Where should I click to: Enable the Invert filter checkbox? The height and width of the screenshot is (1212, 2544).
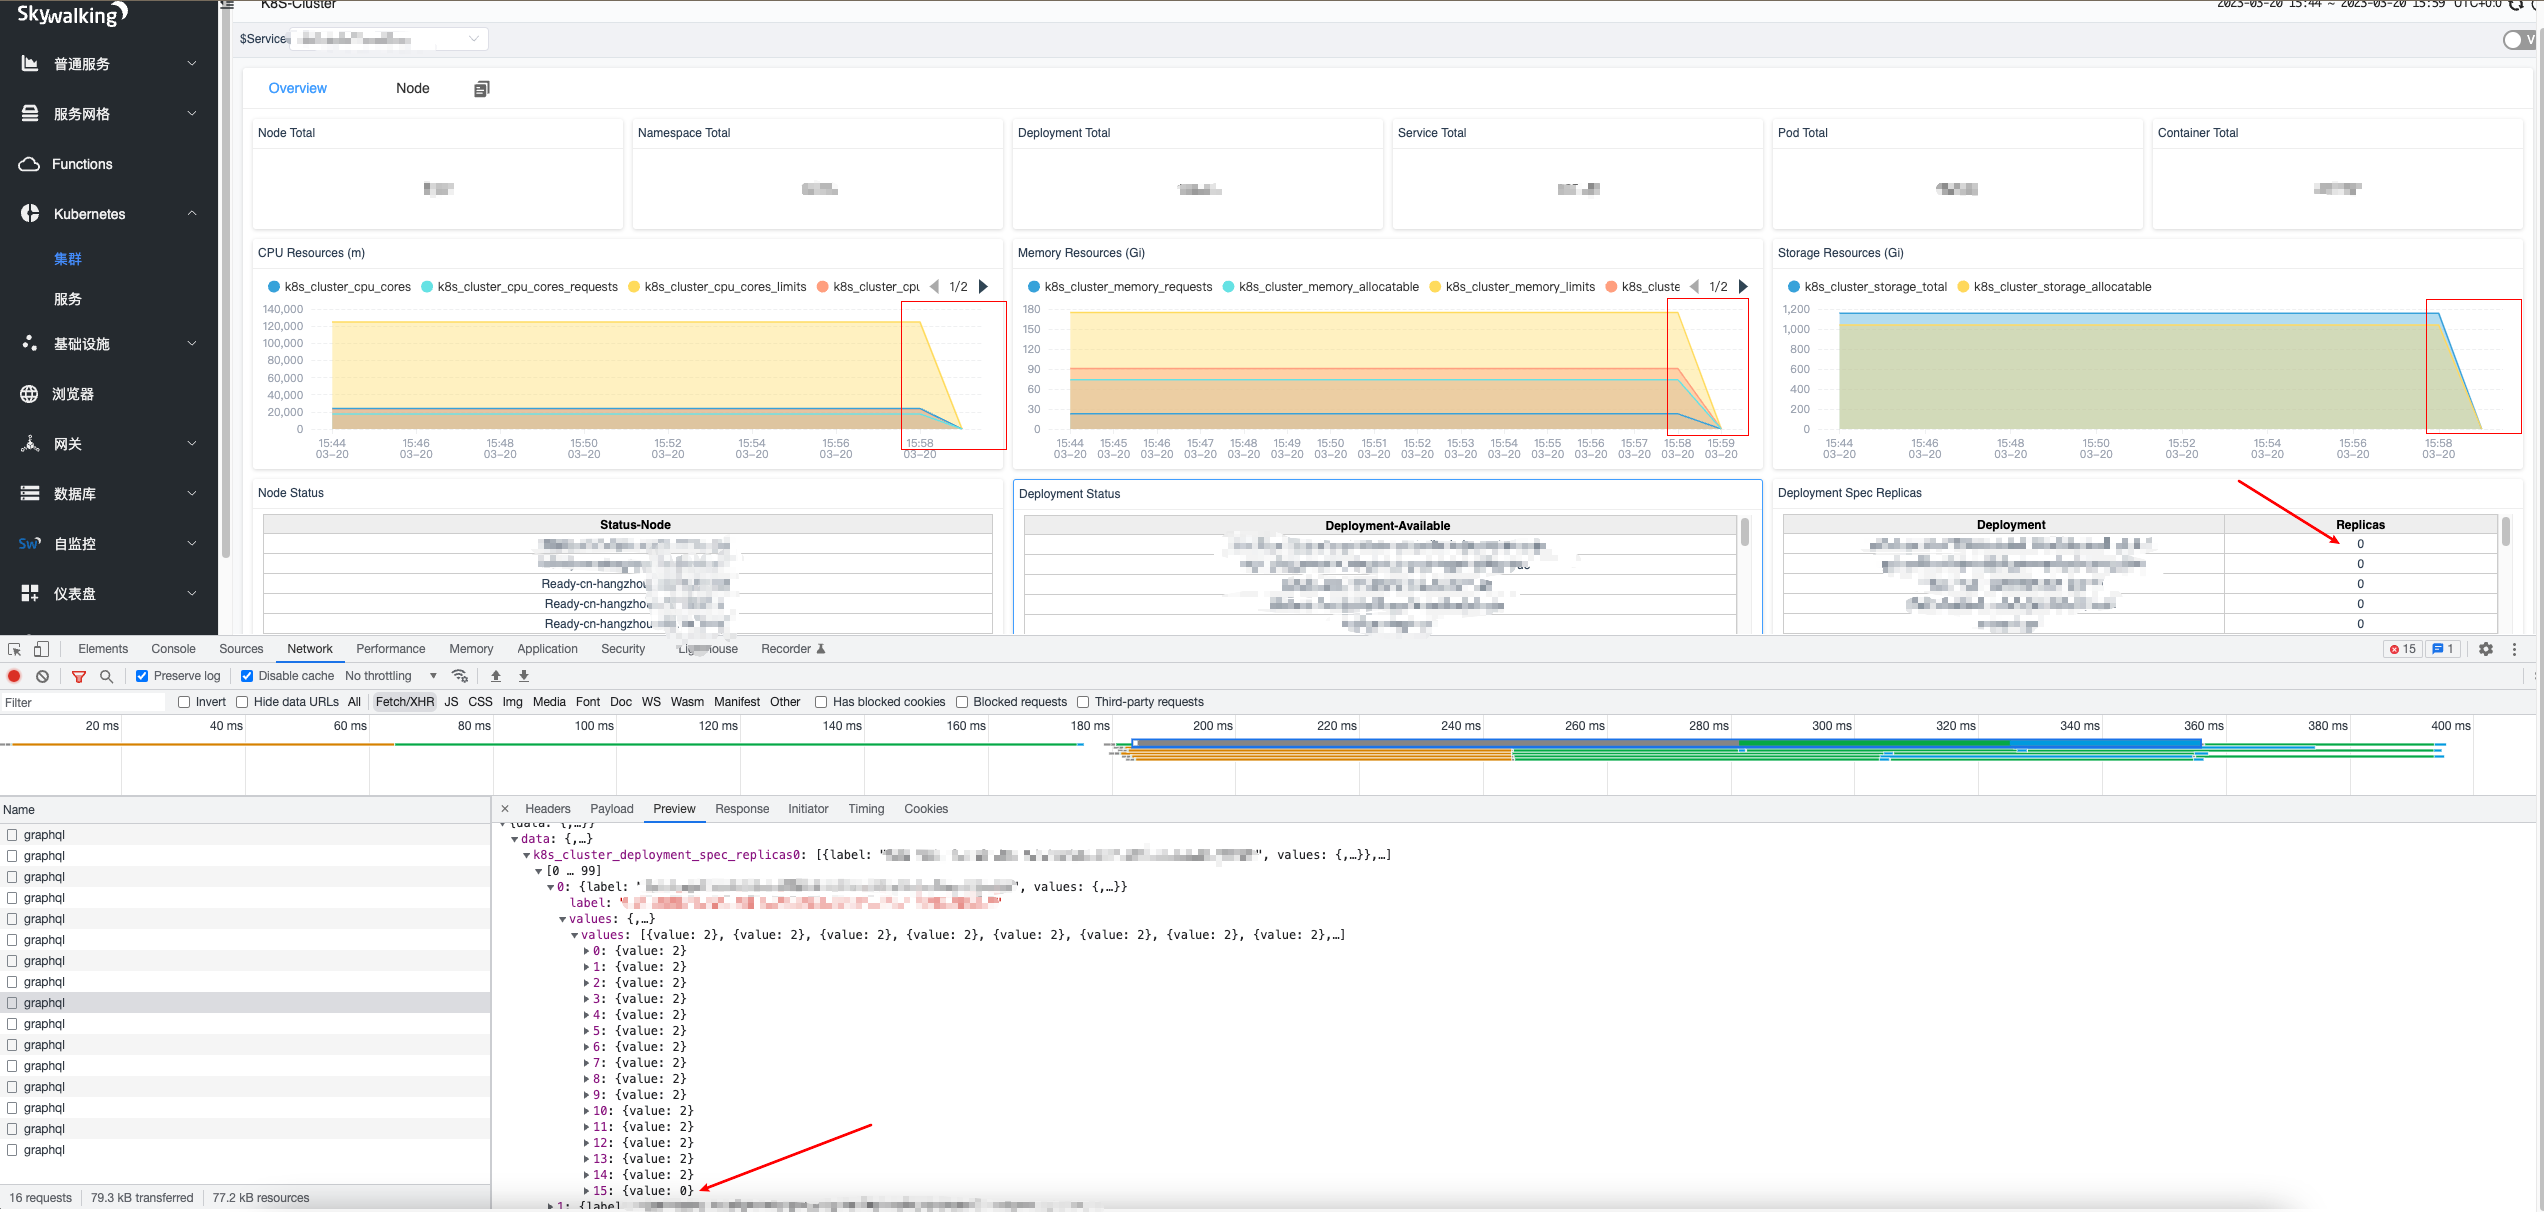pyautogui.click(x=184, y=702)
